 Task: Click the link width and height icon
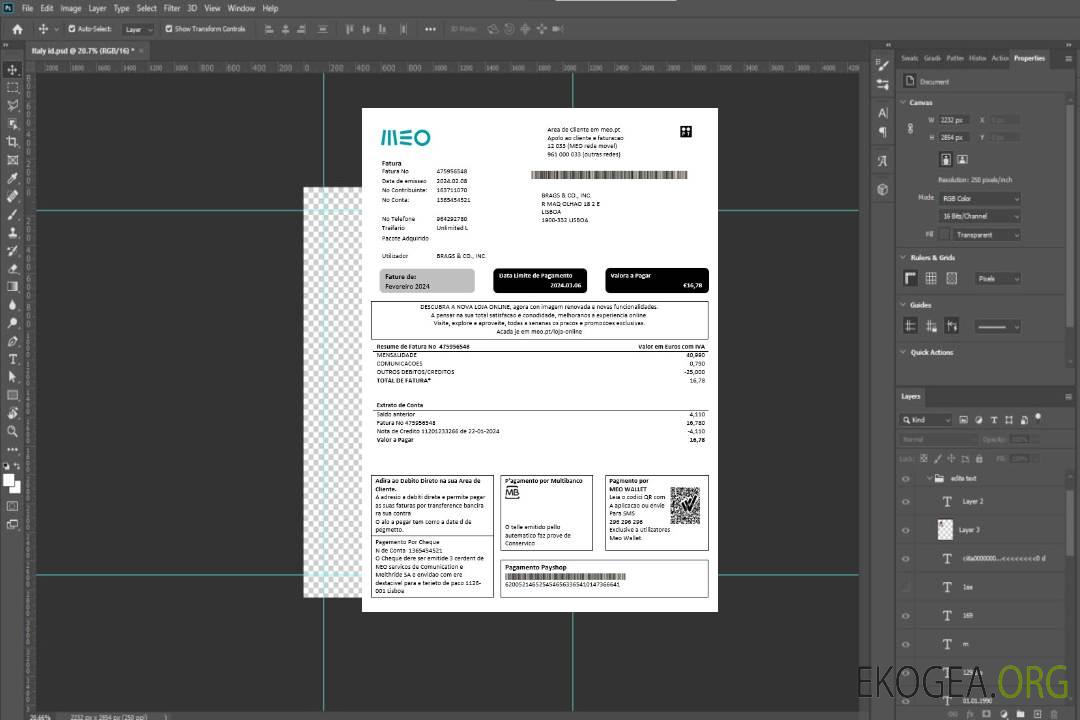tap(911, 129)
